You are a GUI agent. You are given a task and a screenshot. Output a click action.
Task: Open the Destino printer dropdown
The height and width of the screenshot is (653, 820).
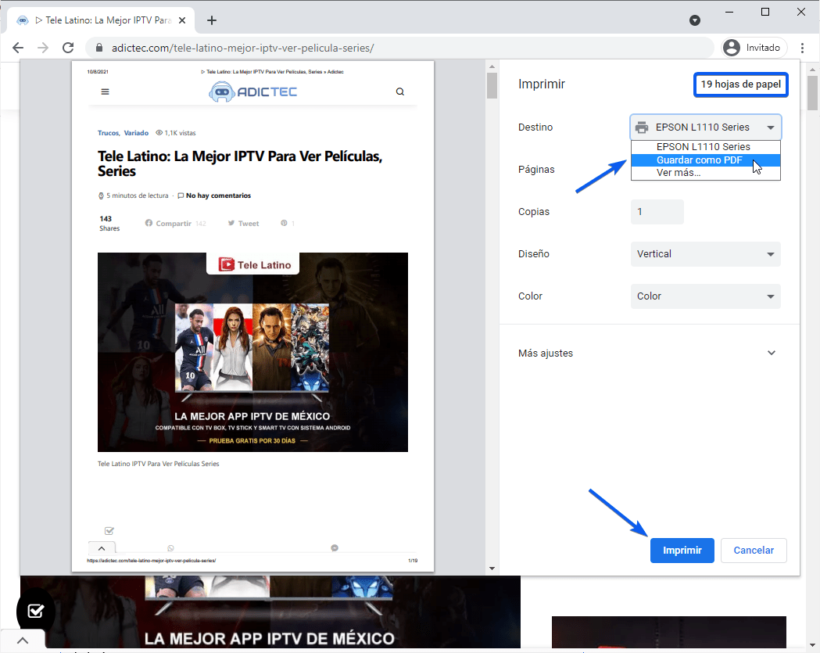(x=705, y=127)
